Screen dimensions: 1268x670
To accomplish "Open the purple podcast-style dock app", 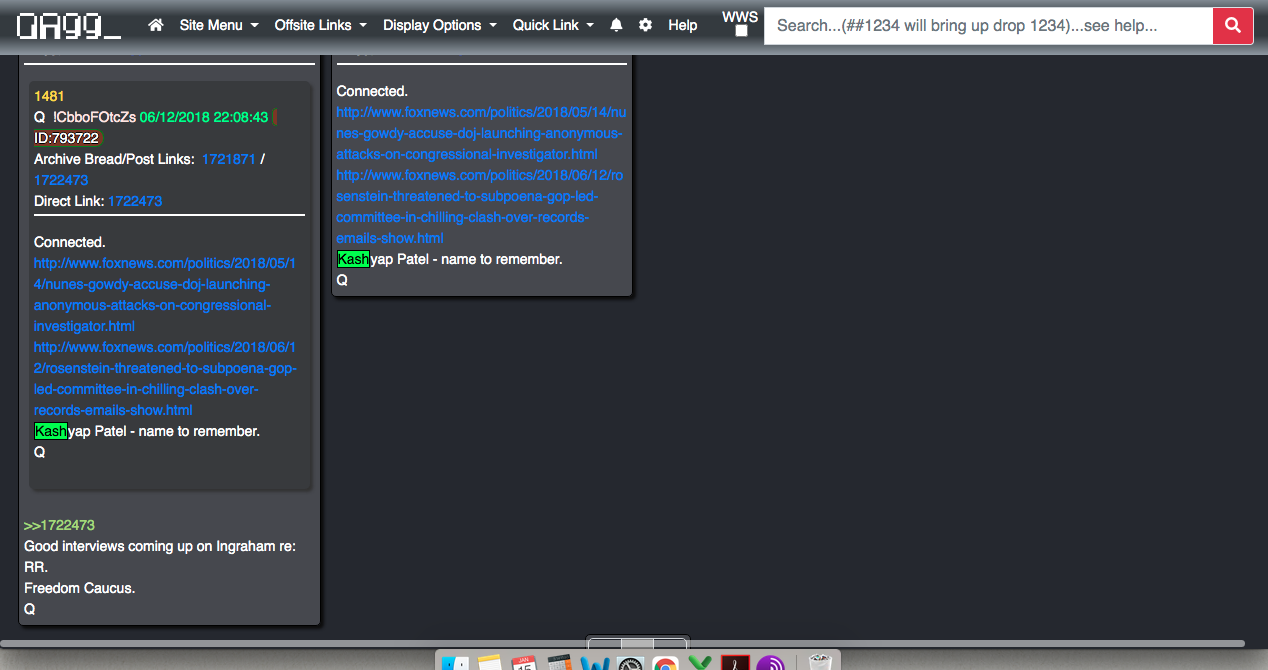I will tap(770, 664).
